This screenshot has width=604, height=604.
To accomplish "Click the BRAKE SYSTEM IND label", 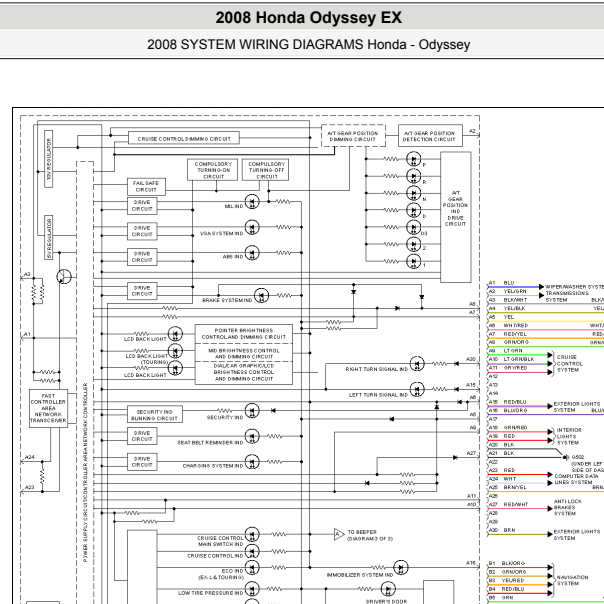I will click(227, 300).
